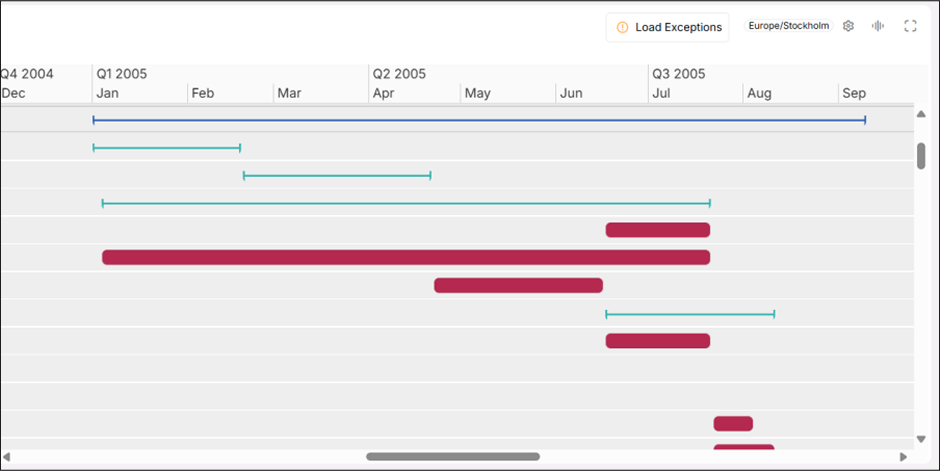Select the teal span from mid-Jun to August
This screenshot has height=471, width=940.
click(690, 314)
